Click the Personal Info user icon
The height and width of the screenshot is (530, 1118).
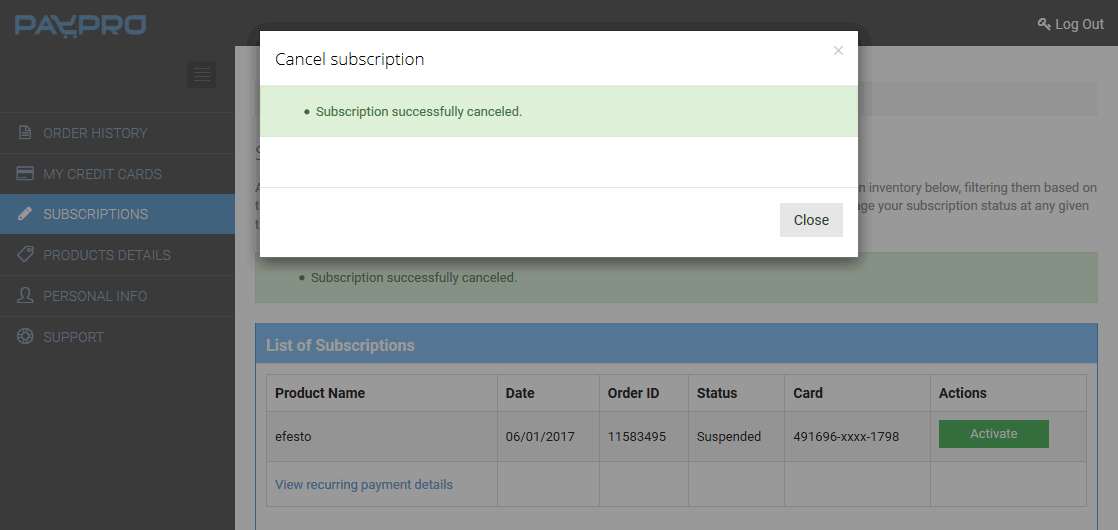[x=25, y=295]
